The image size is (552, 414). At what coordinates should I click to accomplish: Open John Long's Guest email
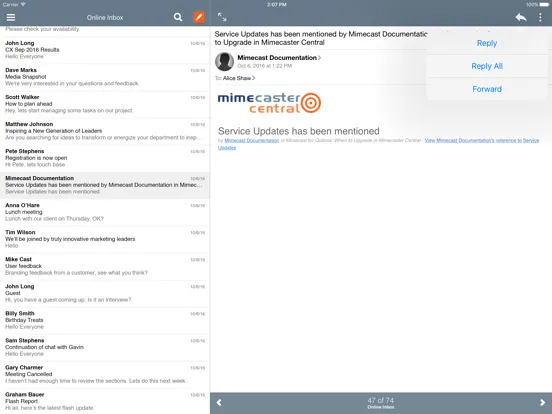(x=105, y=294)
